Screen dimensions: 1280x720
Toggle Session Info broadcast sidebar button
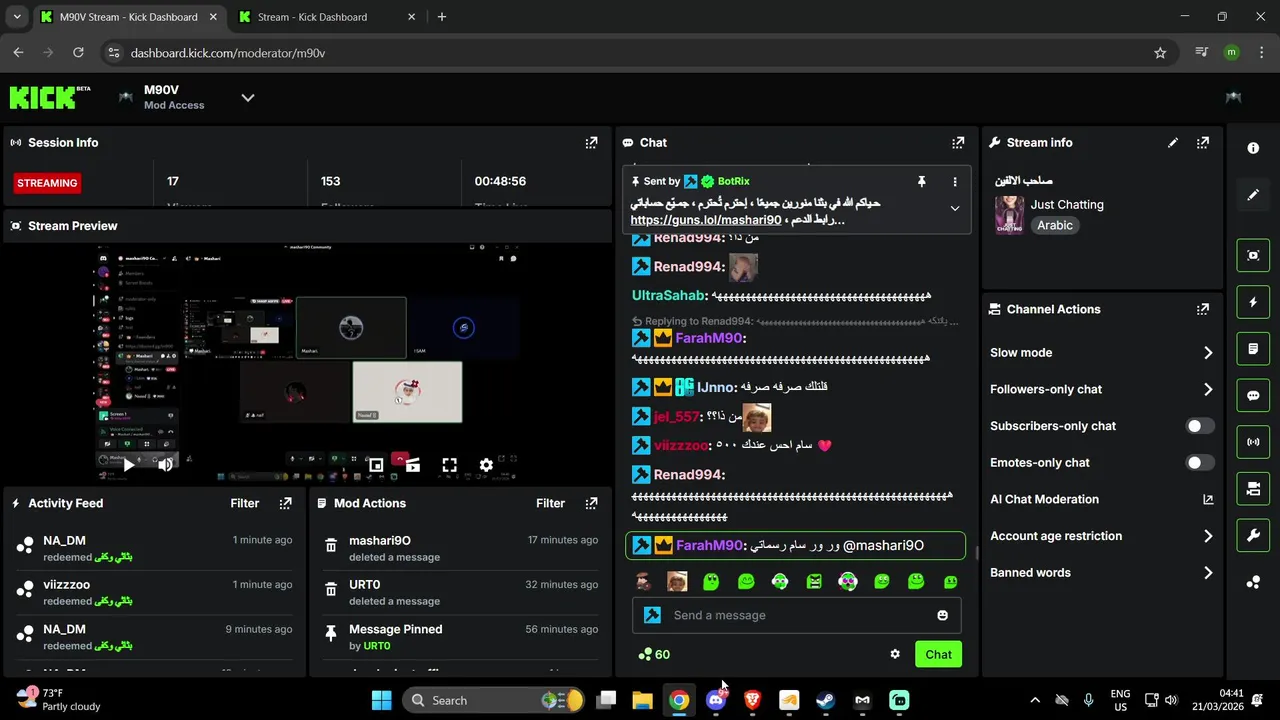click(1253, 442)
